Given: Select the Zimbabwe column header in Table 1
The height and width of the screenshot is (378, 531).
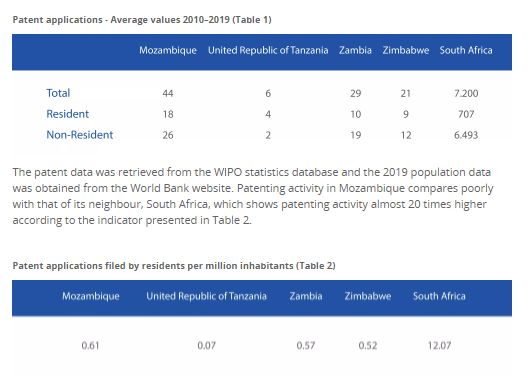Looking at the screenshot, I should 406,50.
